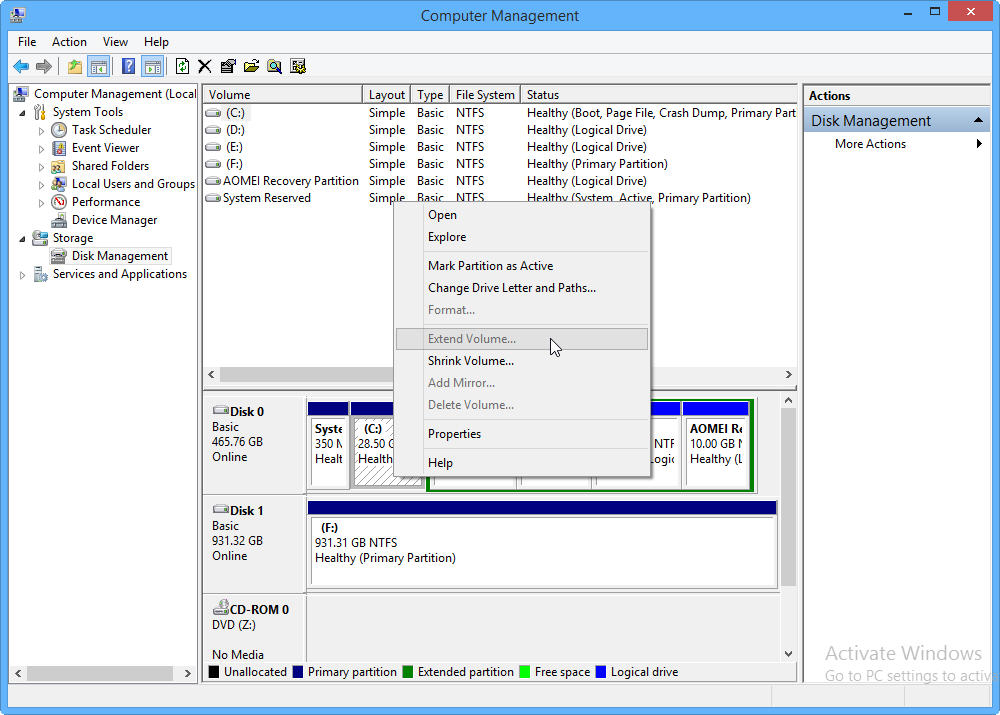Toggle the Show/Hide Console Tree button
Image resolution: width=1000 pixels, height=715 pixels.
98,67
